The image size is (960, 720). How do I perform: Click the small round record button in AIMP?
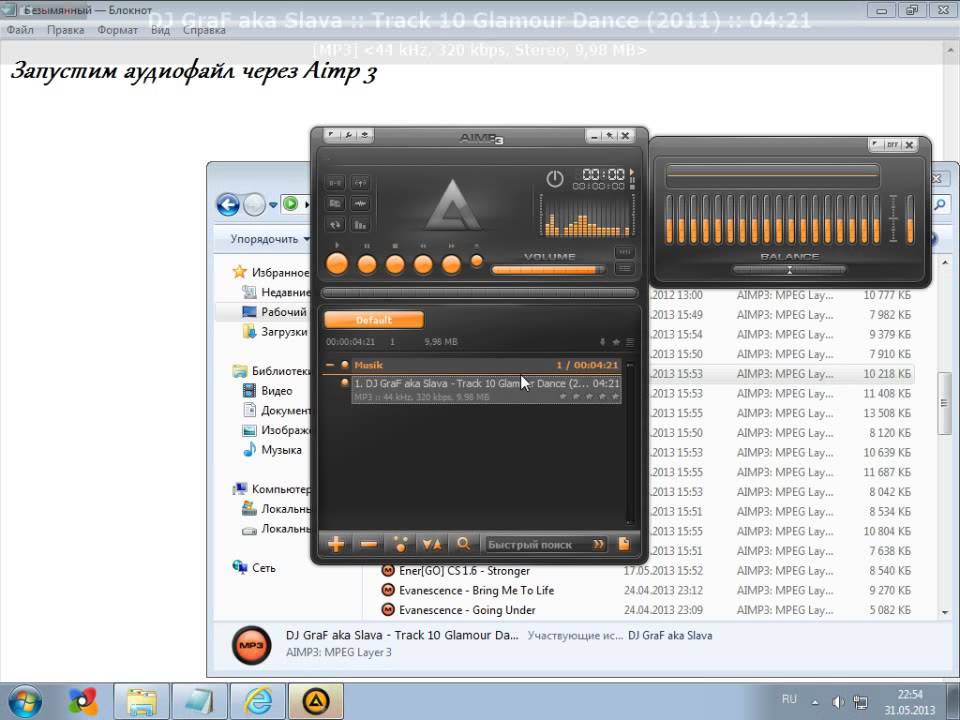click(x=476, y=261)
